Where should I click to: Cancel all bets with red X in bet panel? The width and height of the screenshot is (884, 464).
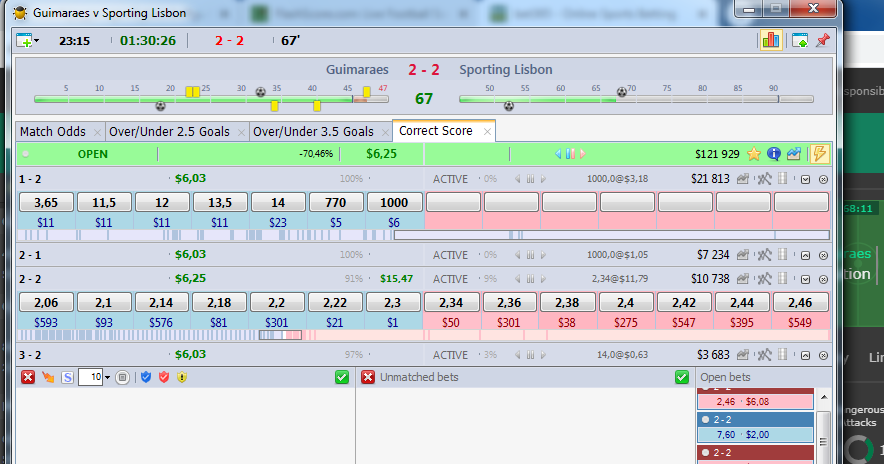tap(28, 377)
